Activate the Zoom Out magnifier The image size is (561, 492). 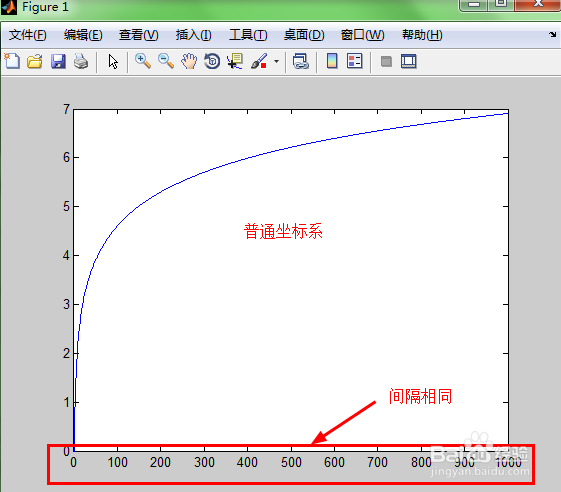pos(166,61)
